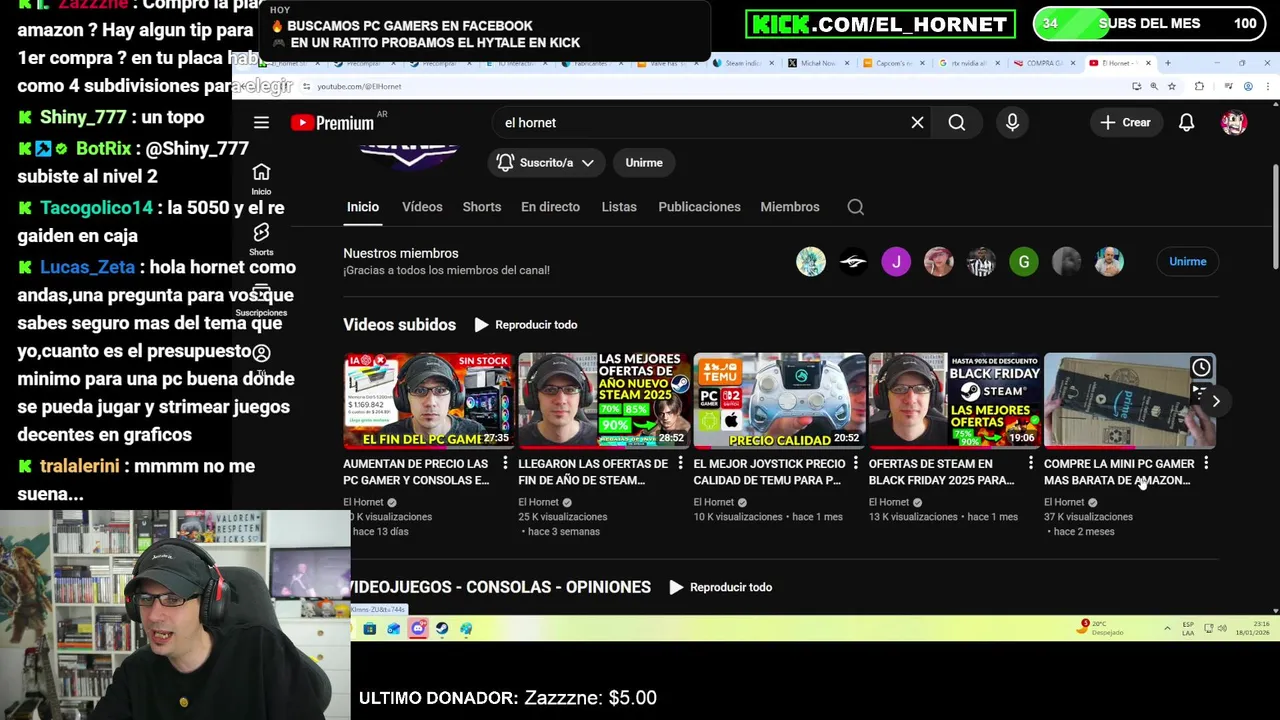Viewport: 1280px width, 720px height.
Task: Switch to the Publicaciones tab
Action: coord(699,207)
